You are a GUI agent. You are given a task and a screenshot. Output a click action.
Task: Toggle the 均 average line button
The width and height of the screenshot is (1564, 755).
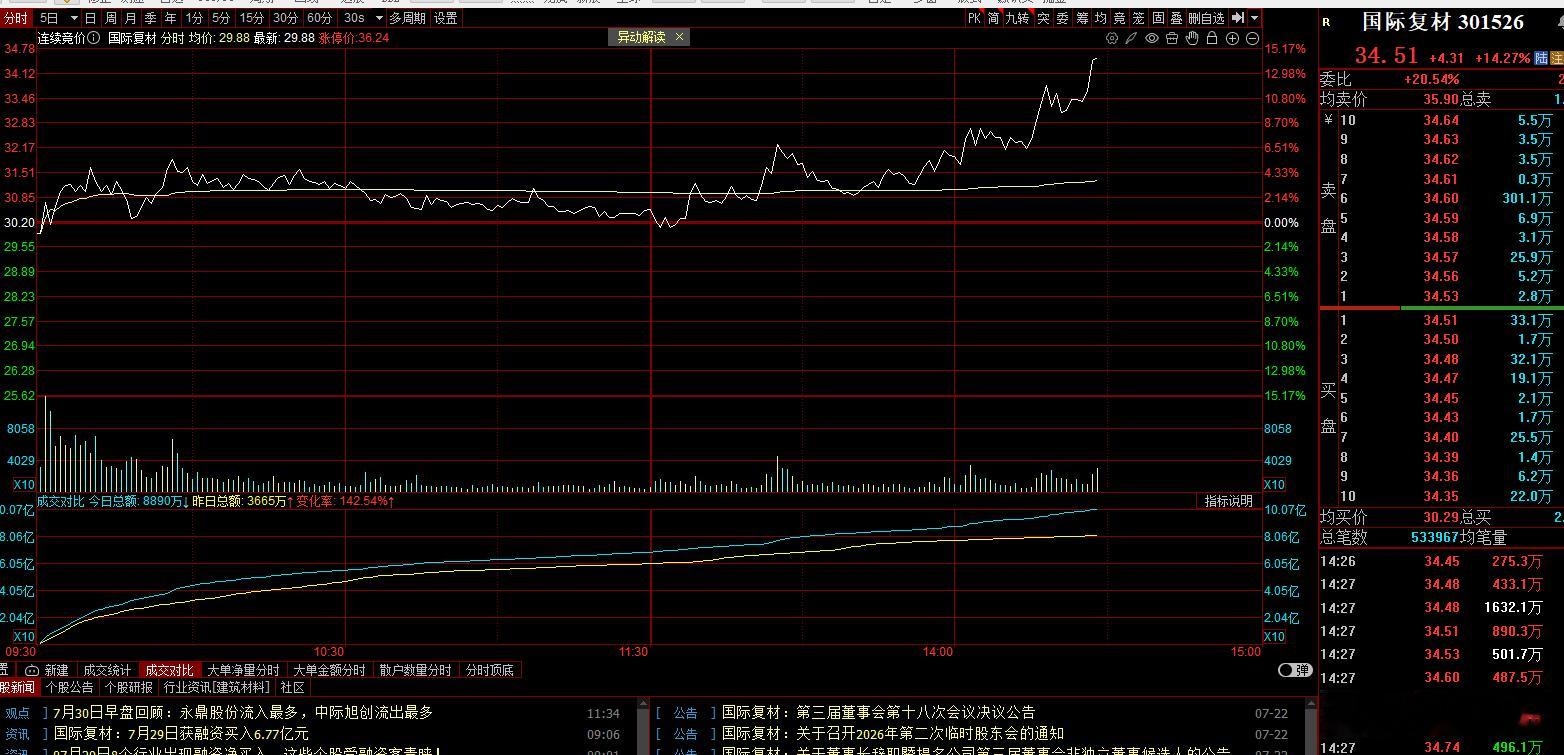tap(1101, 18)
